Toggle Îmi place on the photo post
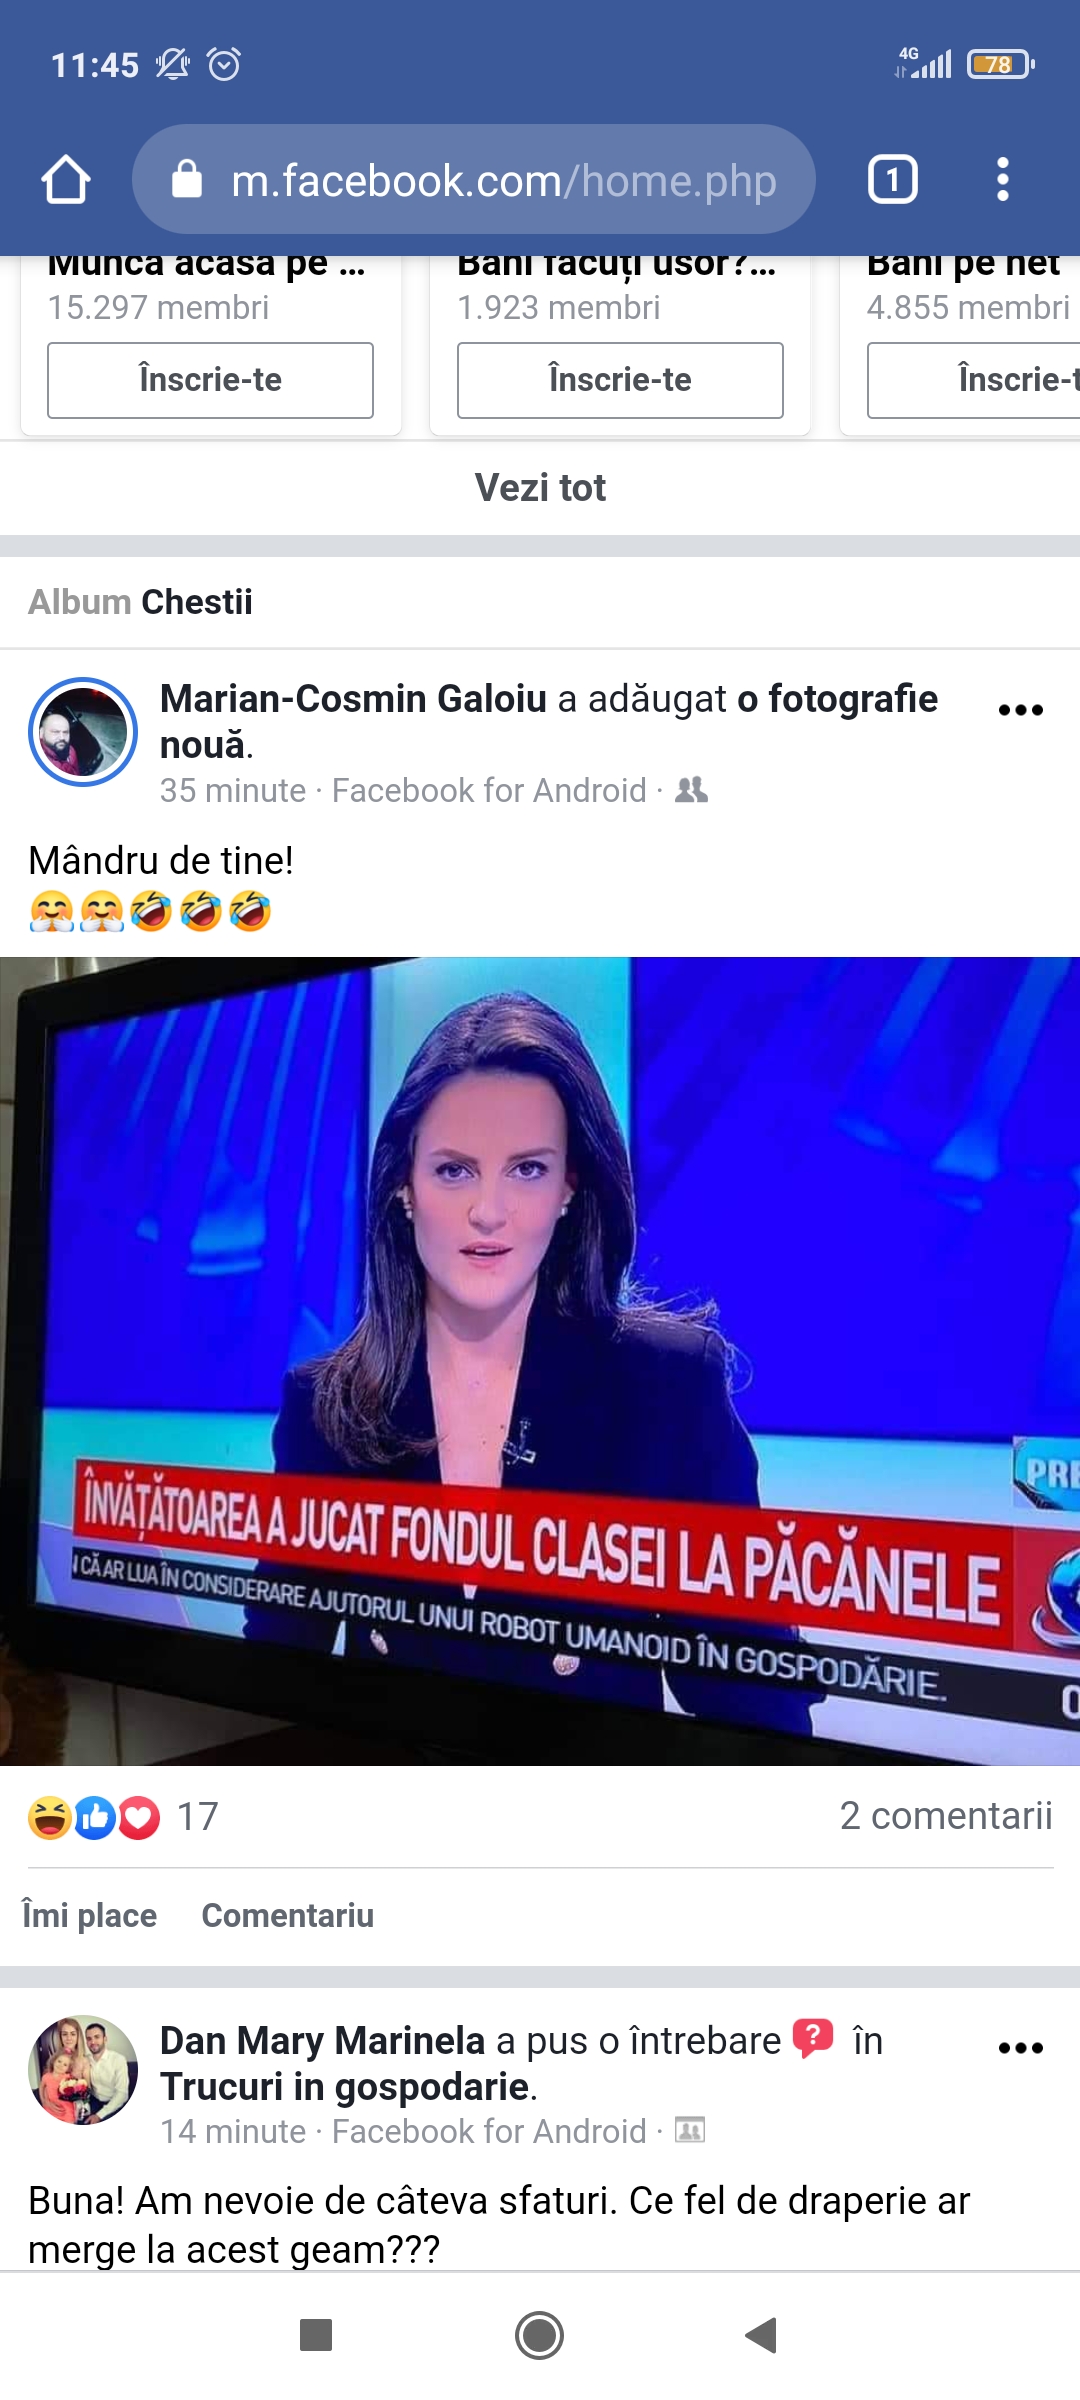This screenshot has height=2400, width=1080. pyautogui.click(x=90, y=1915)
